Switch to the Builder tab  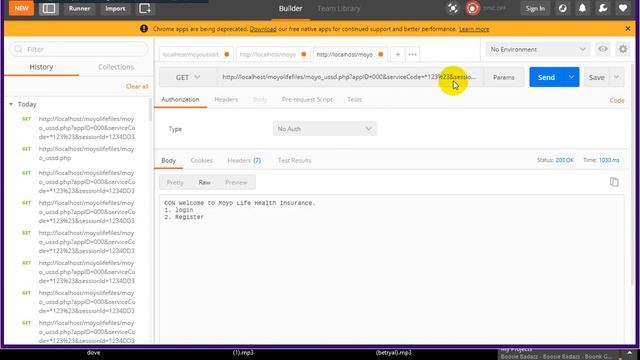click(290, 9)
